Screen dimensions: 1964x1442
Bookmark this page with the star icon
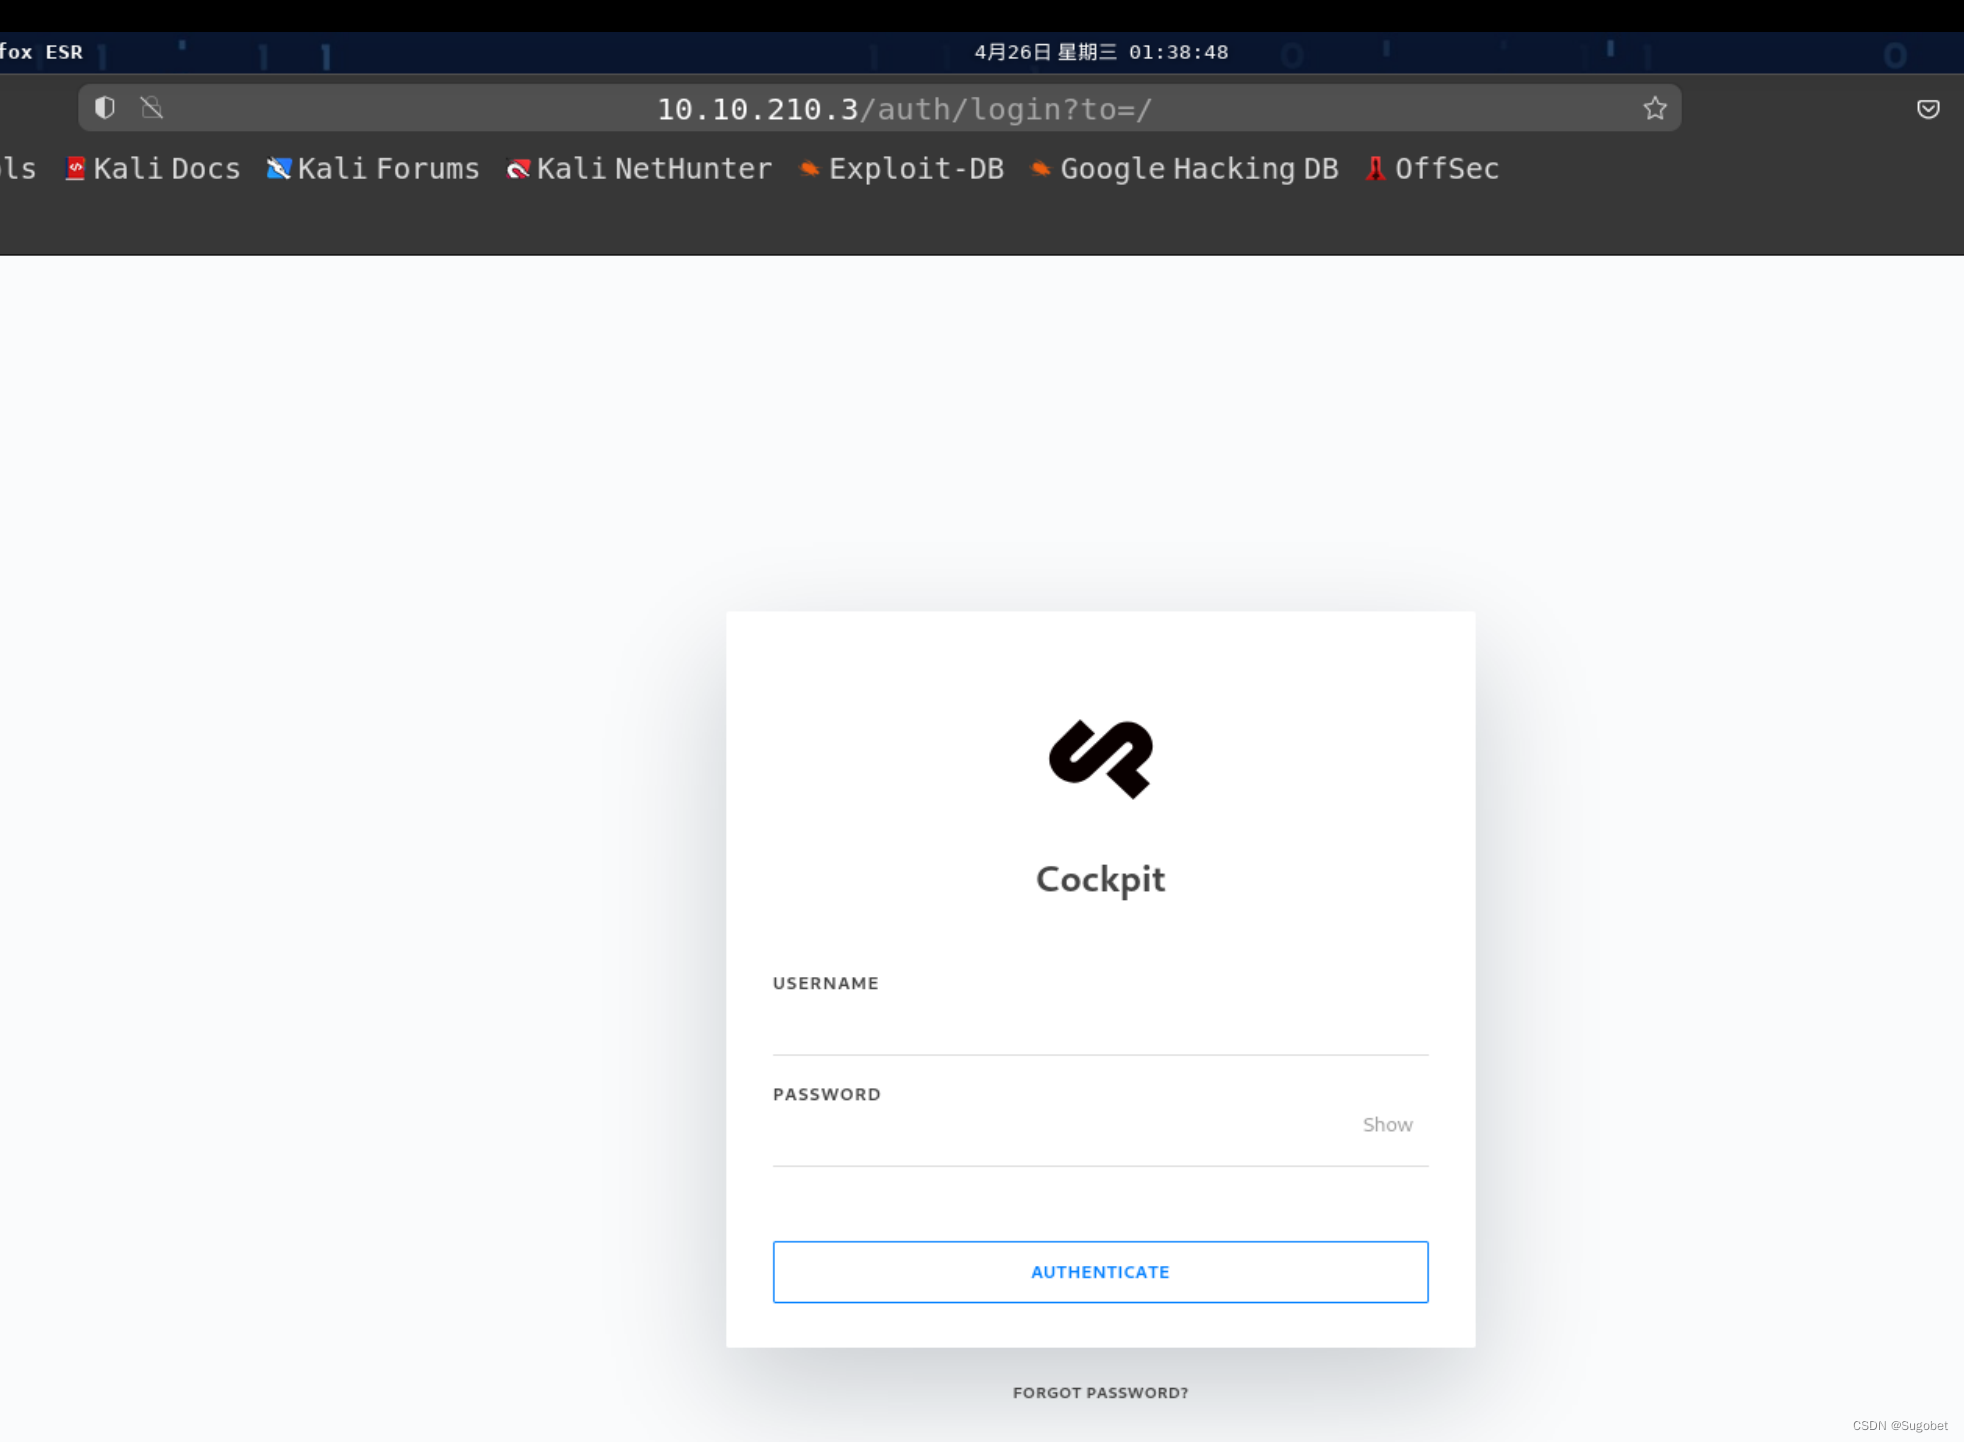(x=1655, y=108)
